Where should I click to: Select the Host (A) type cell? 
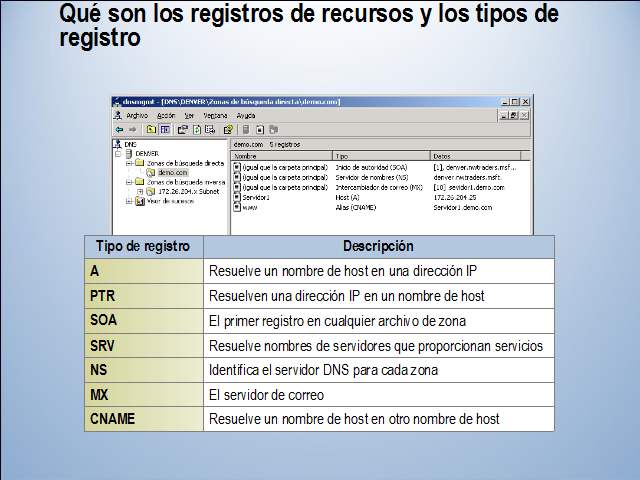click(347, 197)
